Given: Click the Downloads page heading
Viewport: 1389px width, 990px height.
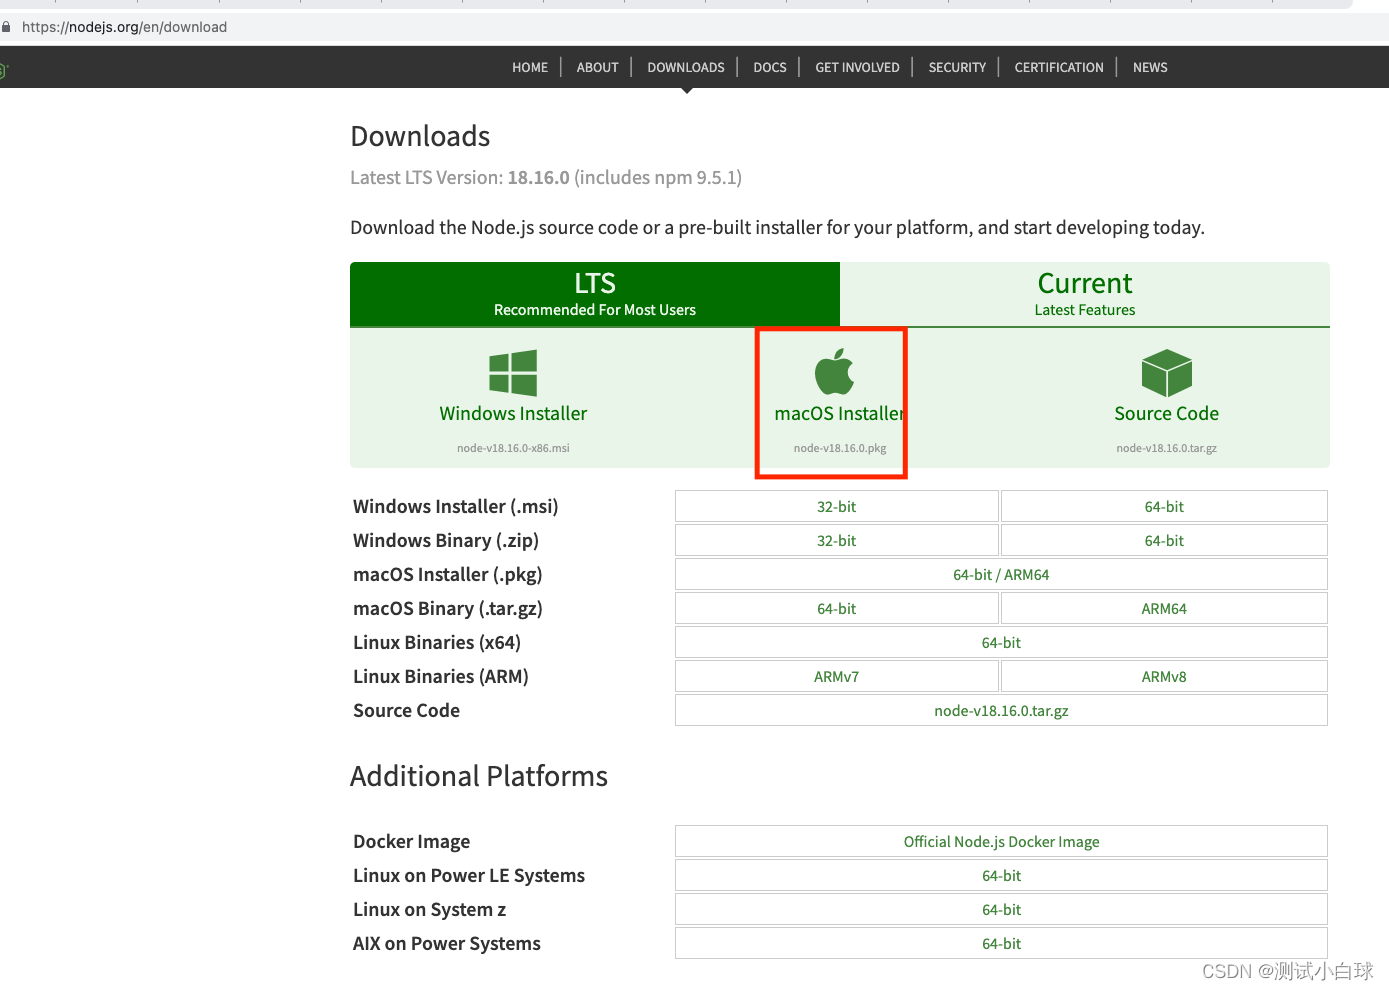Looking at the screenshot, I should click(x=420, y=136).
